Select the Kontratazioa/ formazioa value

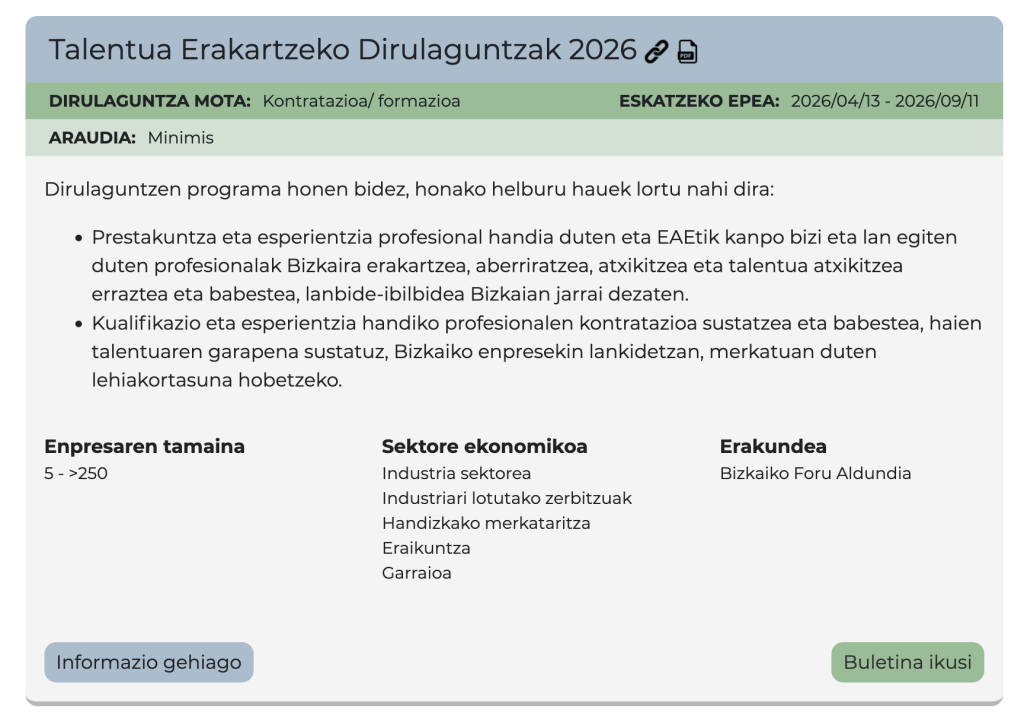(361, 101)
